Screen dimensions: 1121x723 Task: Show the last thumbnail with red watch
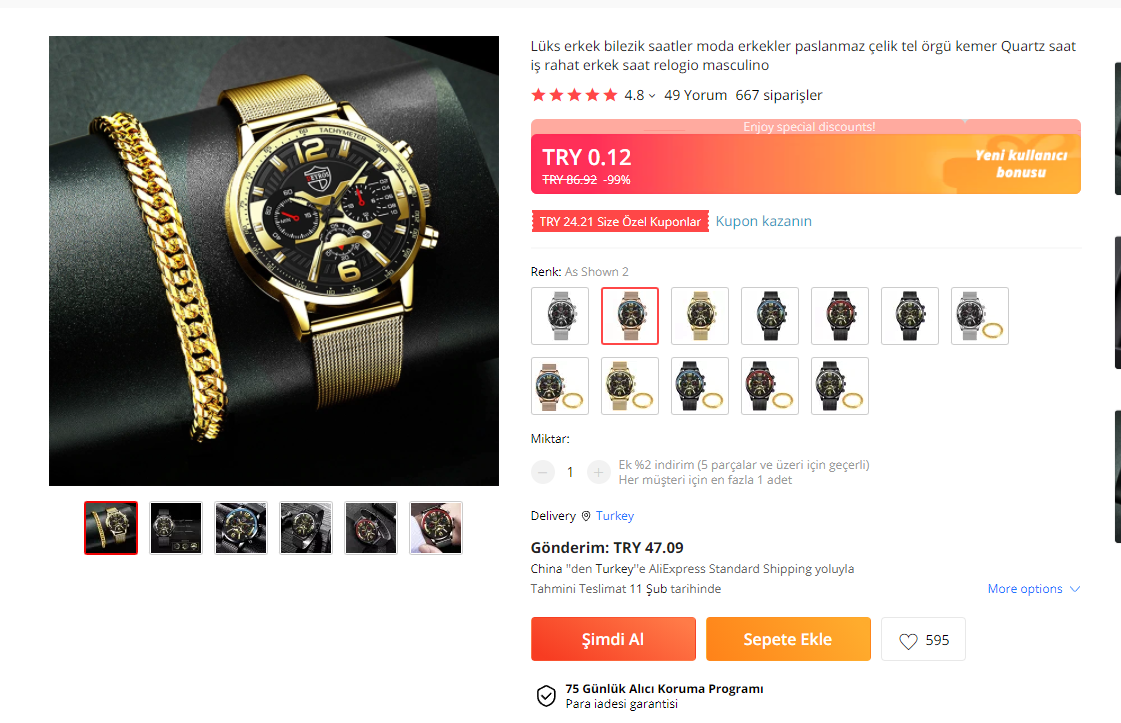click(x=436, y=528)
